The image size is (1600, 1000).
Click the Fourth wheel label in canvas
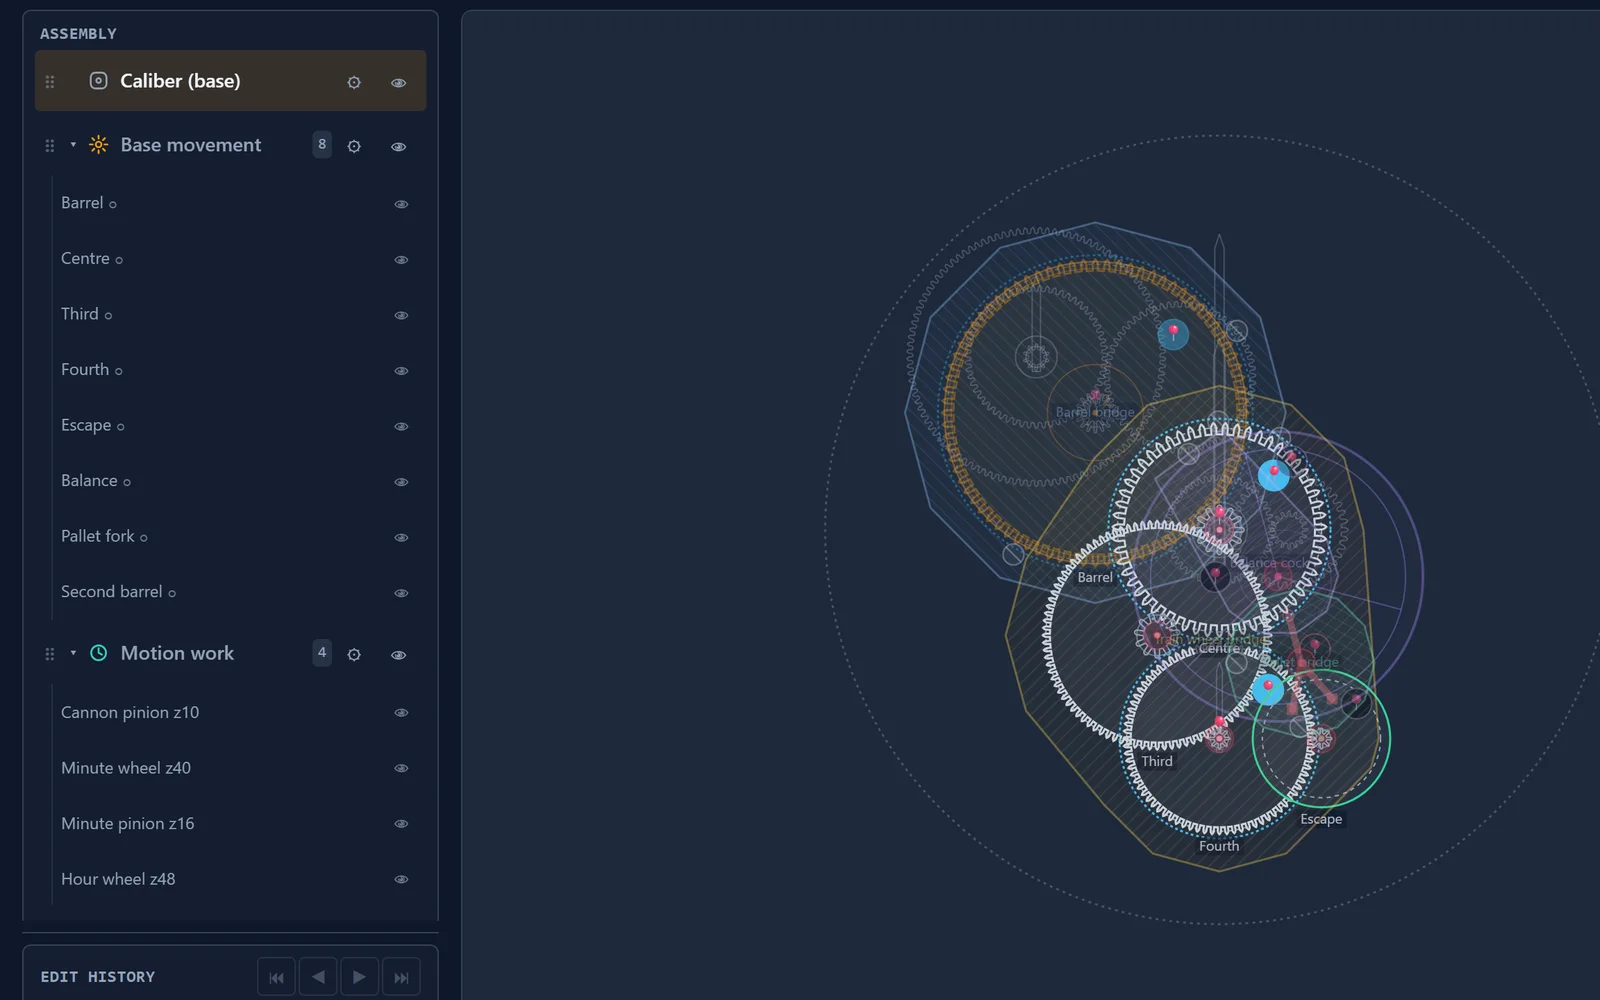coord(1219,846)
